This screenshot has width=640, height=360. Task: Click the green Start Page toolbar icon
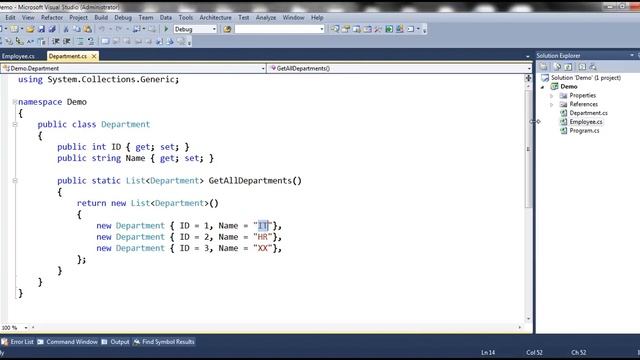click(389, 29)
